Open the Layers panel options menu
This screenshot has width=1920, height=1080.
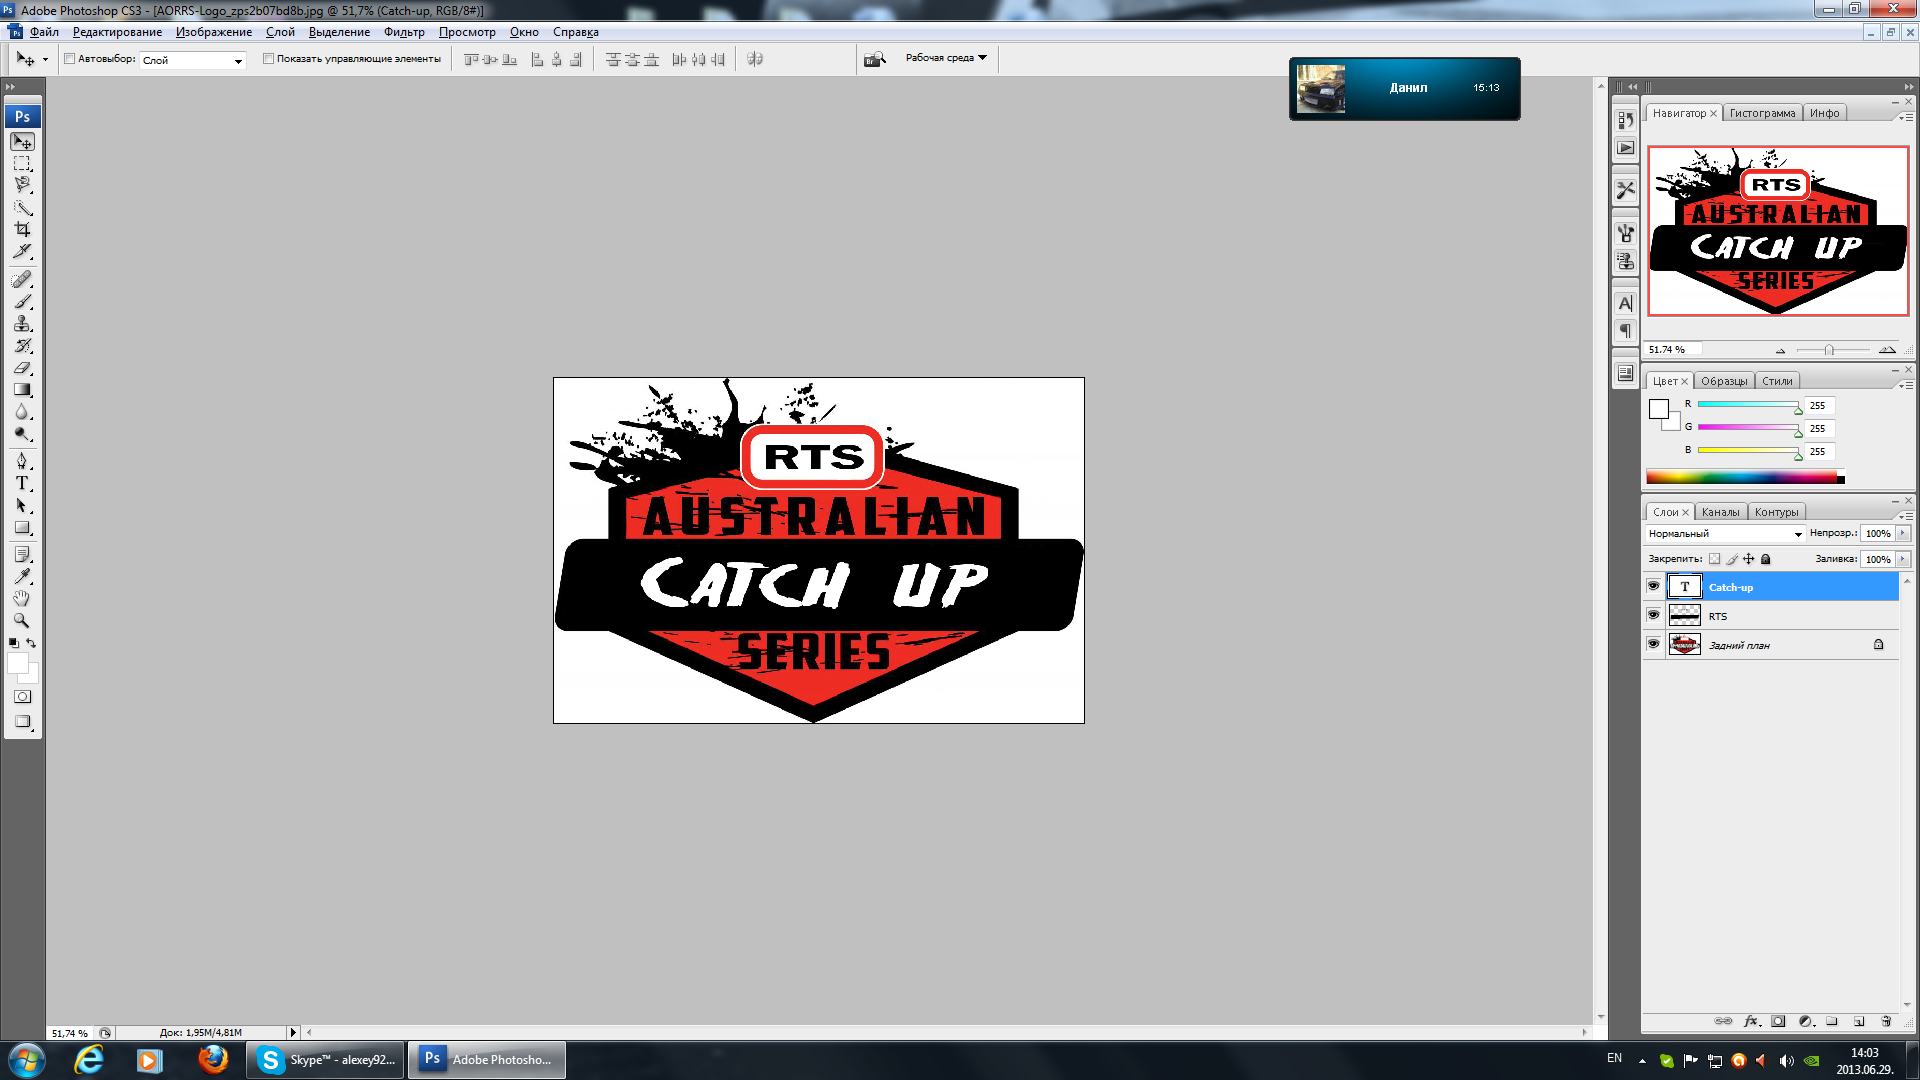coord(1906,515)
